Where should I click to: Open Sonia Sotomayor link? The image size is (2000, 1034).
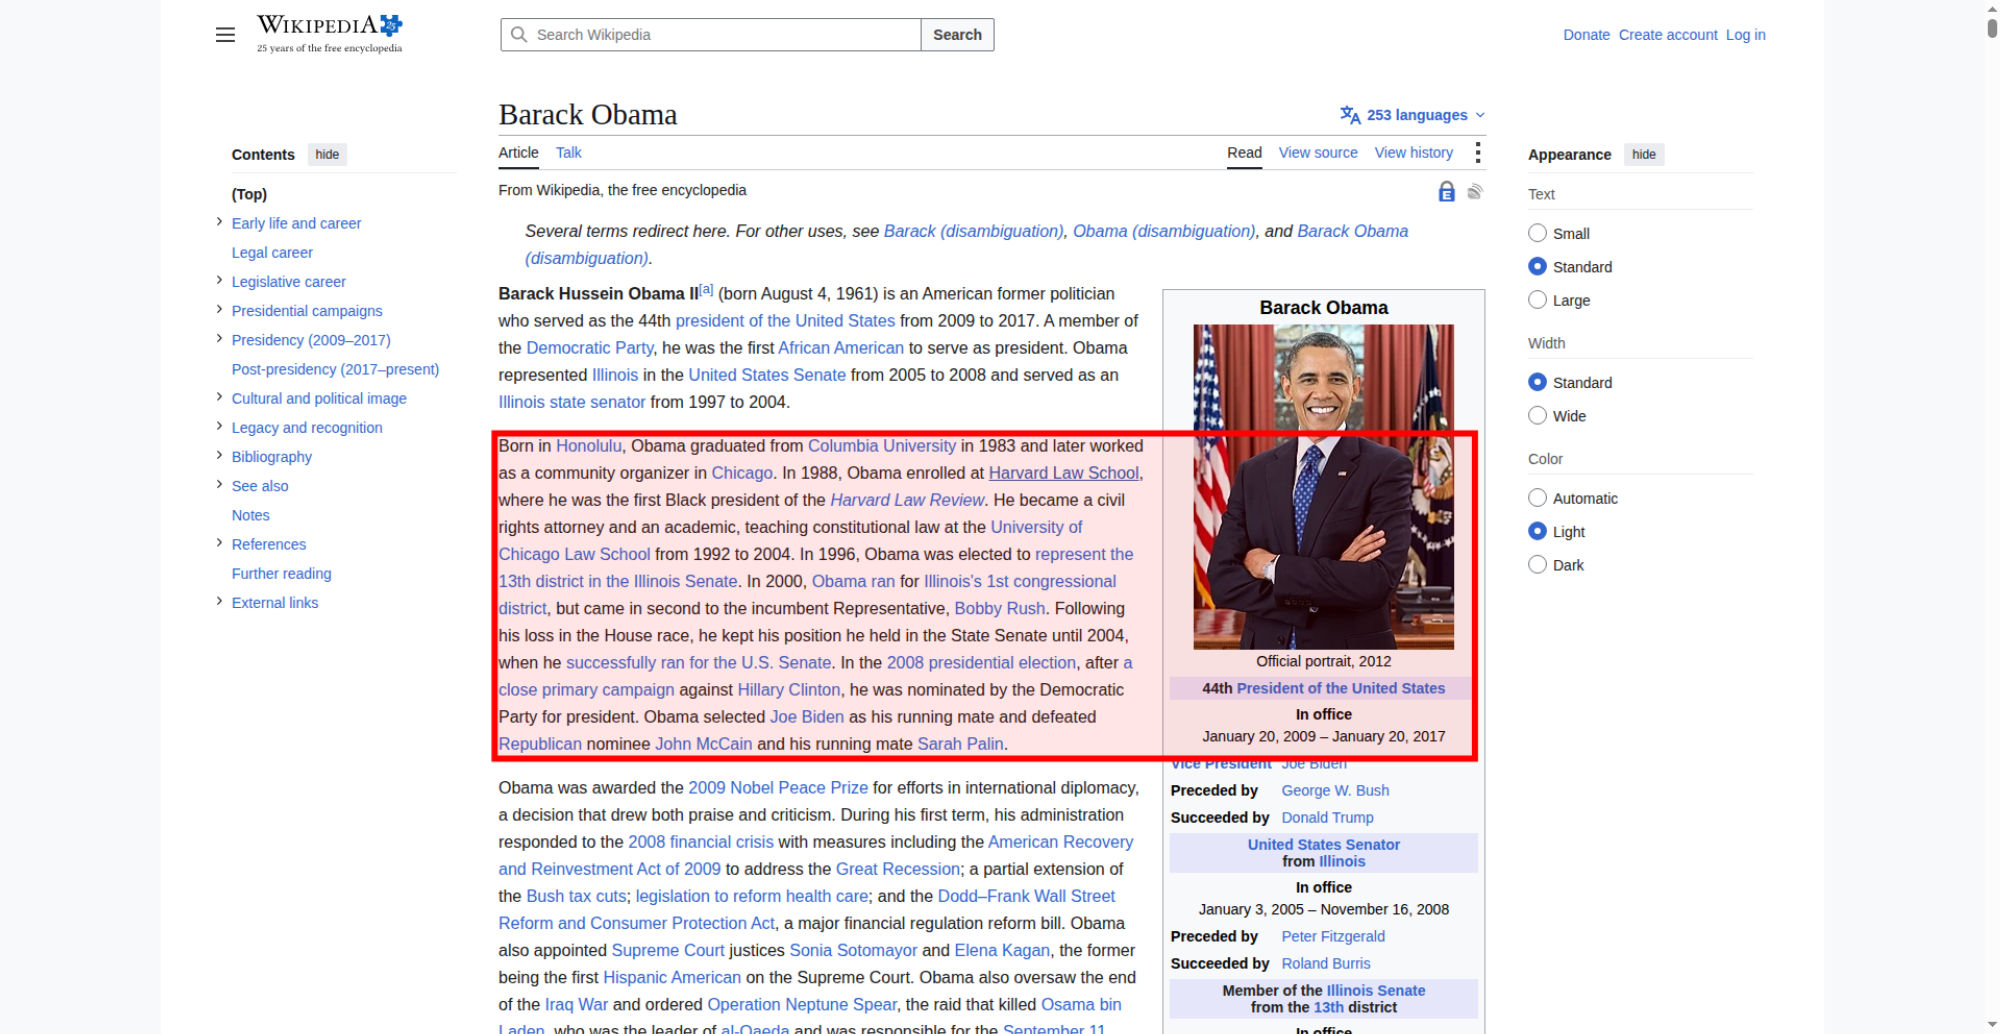[x=853, y=950]
